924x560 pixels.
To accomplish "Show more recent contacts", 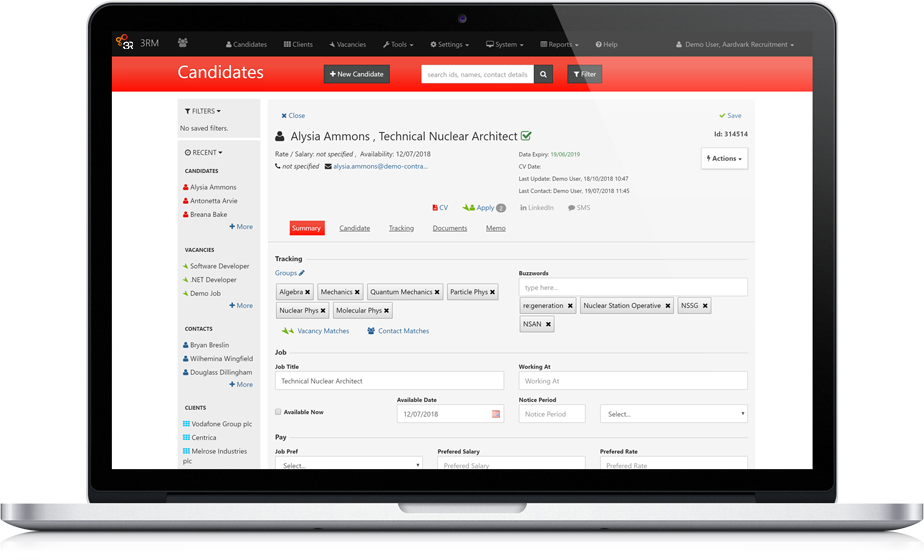I will [241, 384].
